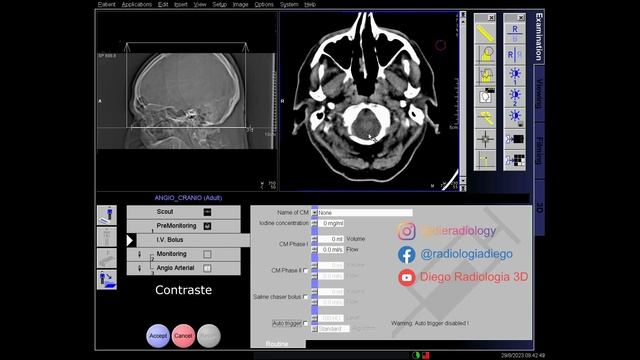Select the circular ROI measurement tool
This screenshot has width=640, height=360.
485,54
